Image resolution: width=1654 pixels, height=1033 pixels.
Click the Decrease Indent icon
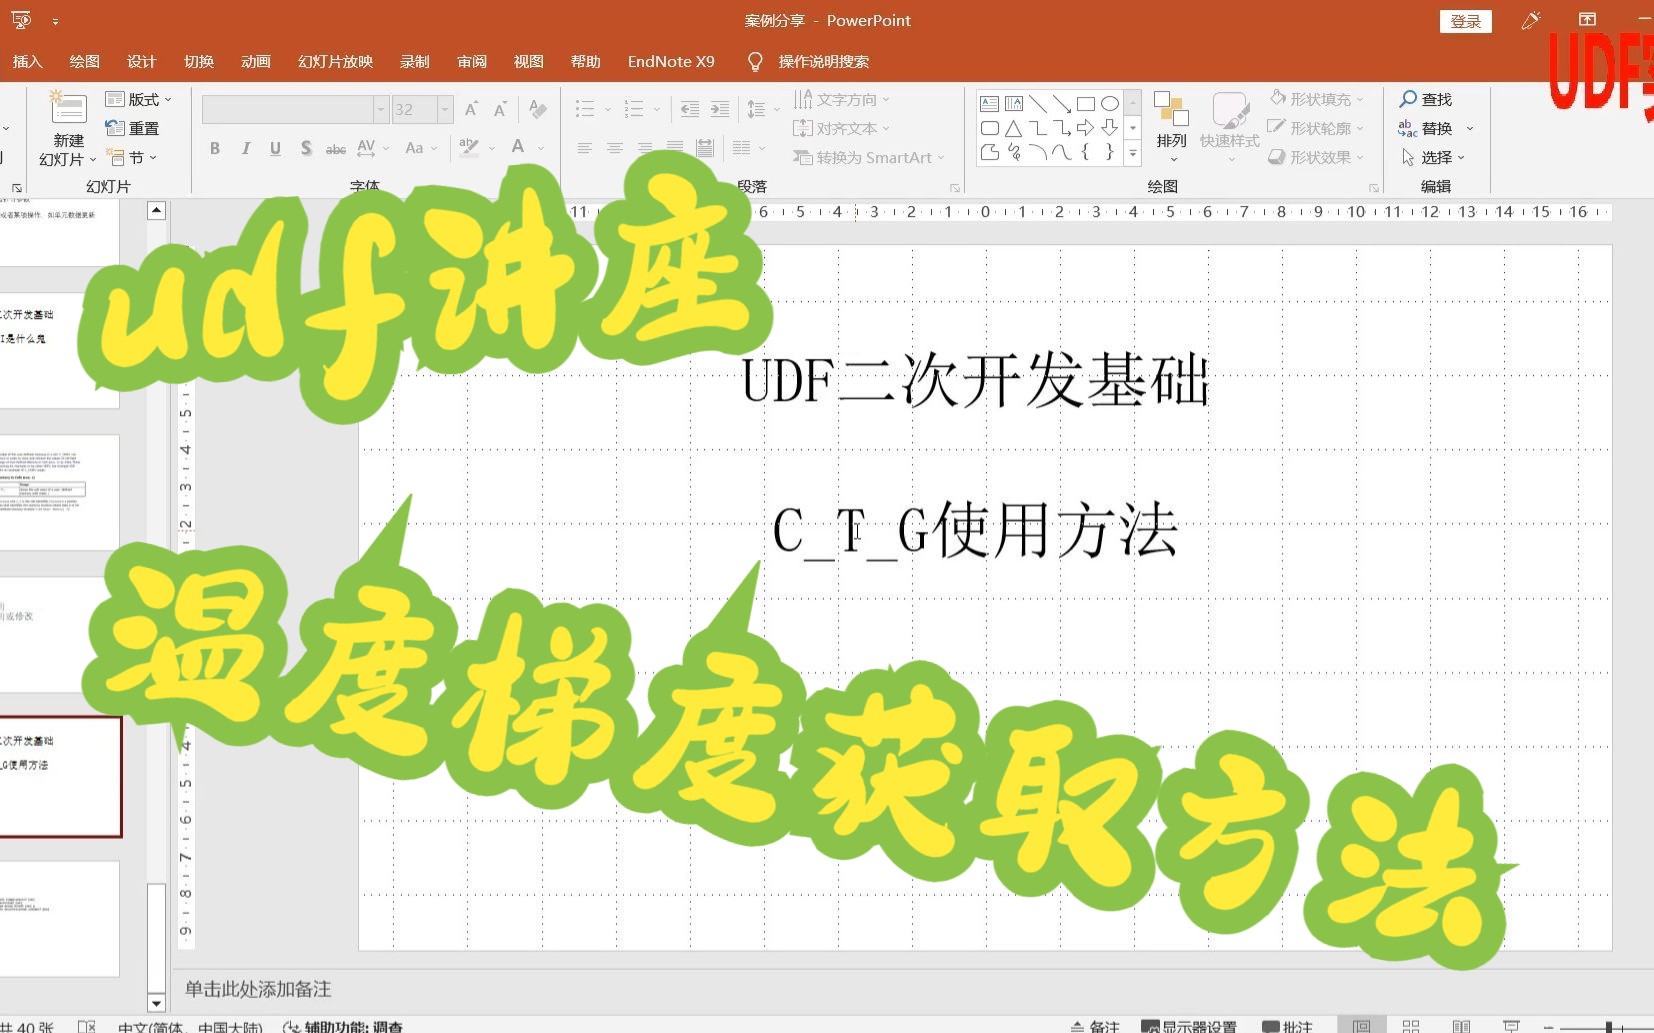pos(690,109)
